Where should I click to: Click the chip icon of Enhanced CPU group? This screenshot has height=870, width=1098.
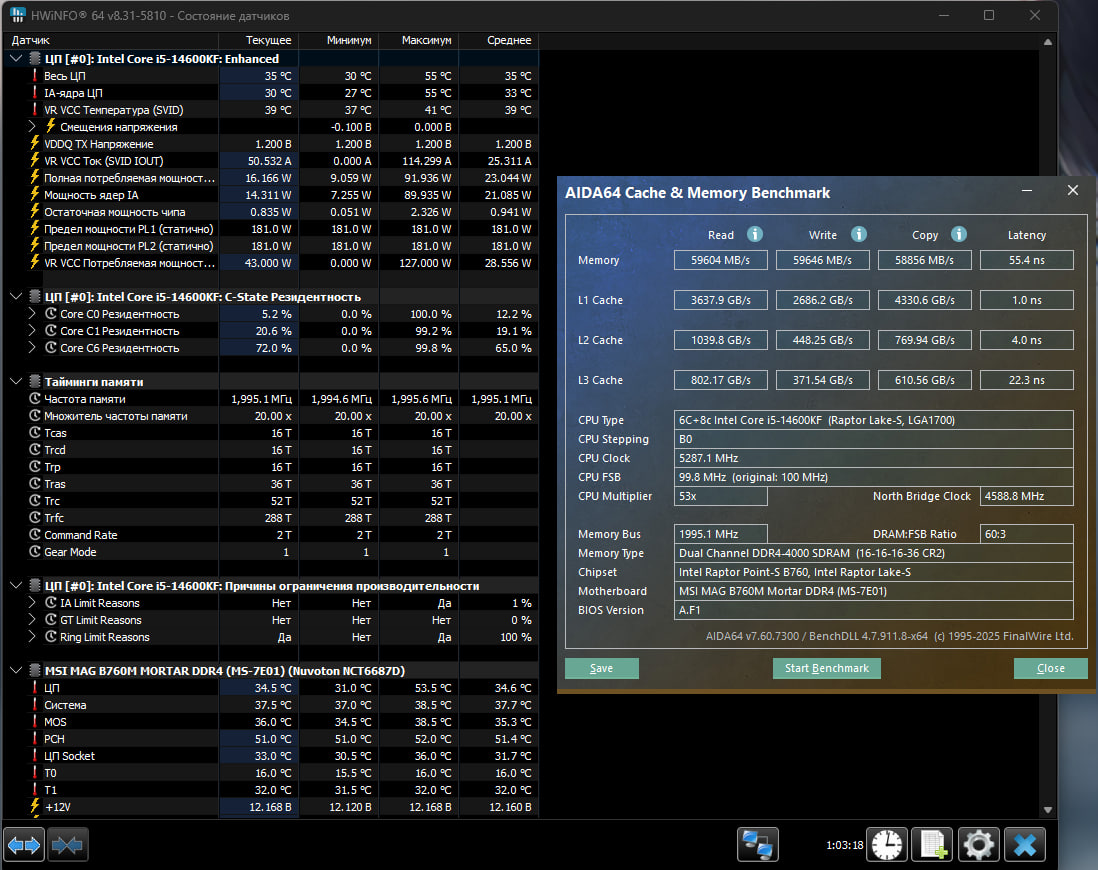[x=34, y=59]
